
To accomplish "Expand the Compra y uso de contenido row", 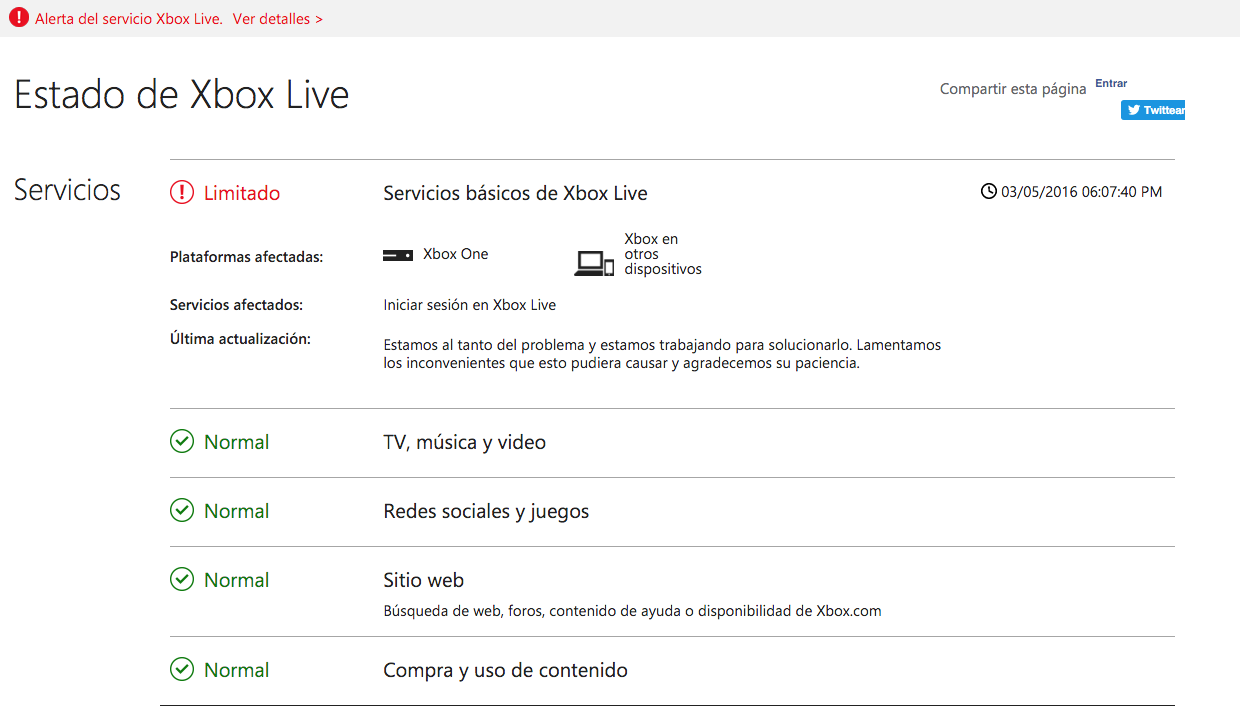I will point(505,670).
